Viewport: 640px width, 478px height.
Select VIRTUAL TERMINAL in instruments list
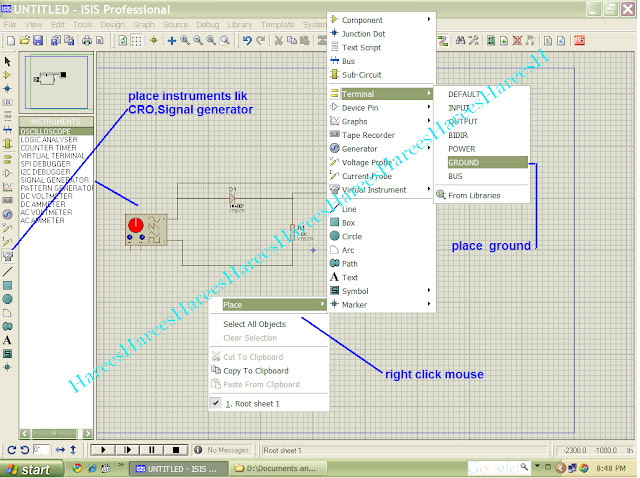53,156
